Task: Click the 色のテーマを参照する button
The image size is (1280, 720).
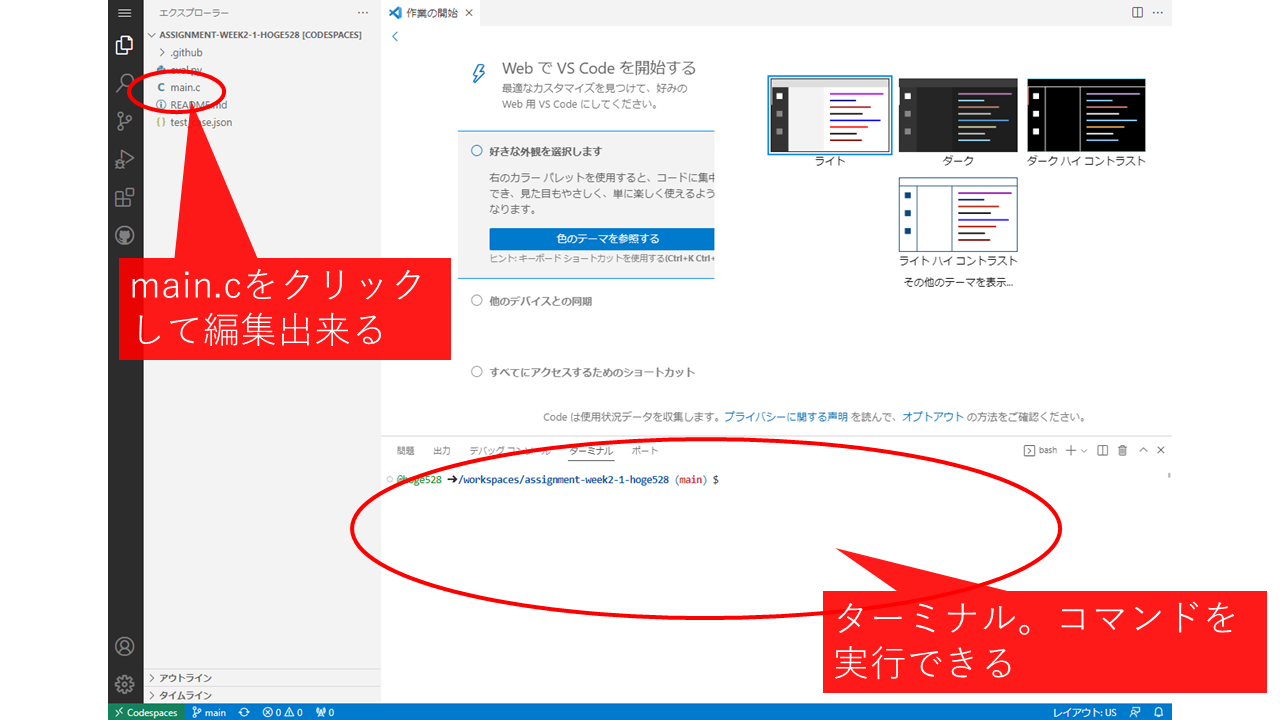Action: 601,239
